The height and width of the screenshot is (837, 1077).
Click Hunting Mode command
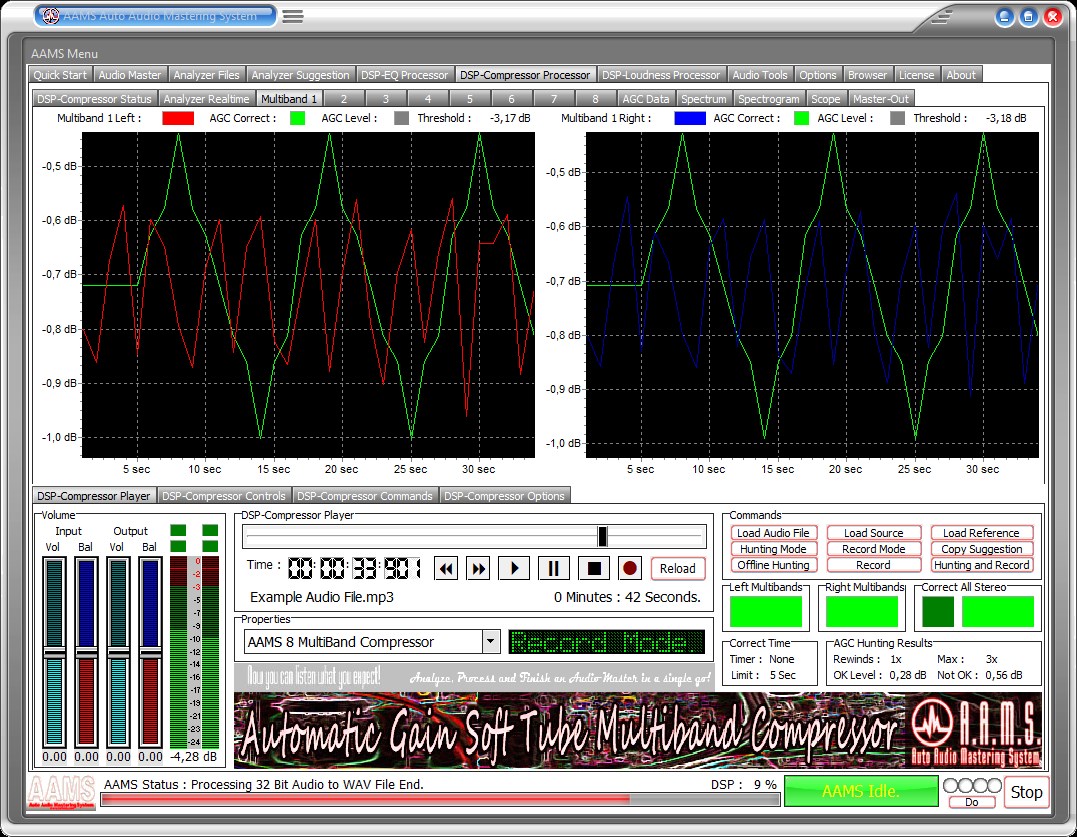[x=773, y=549]
